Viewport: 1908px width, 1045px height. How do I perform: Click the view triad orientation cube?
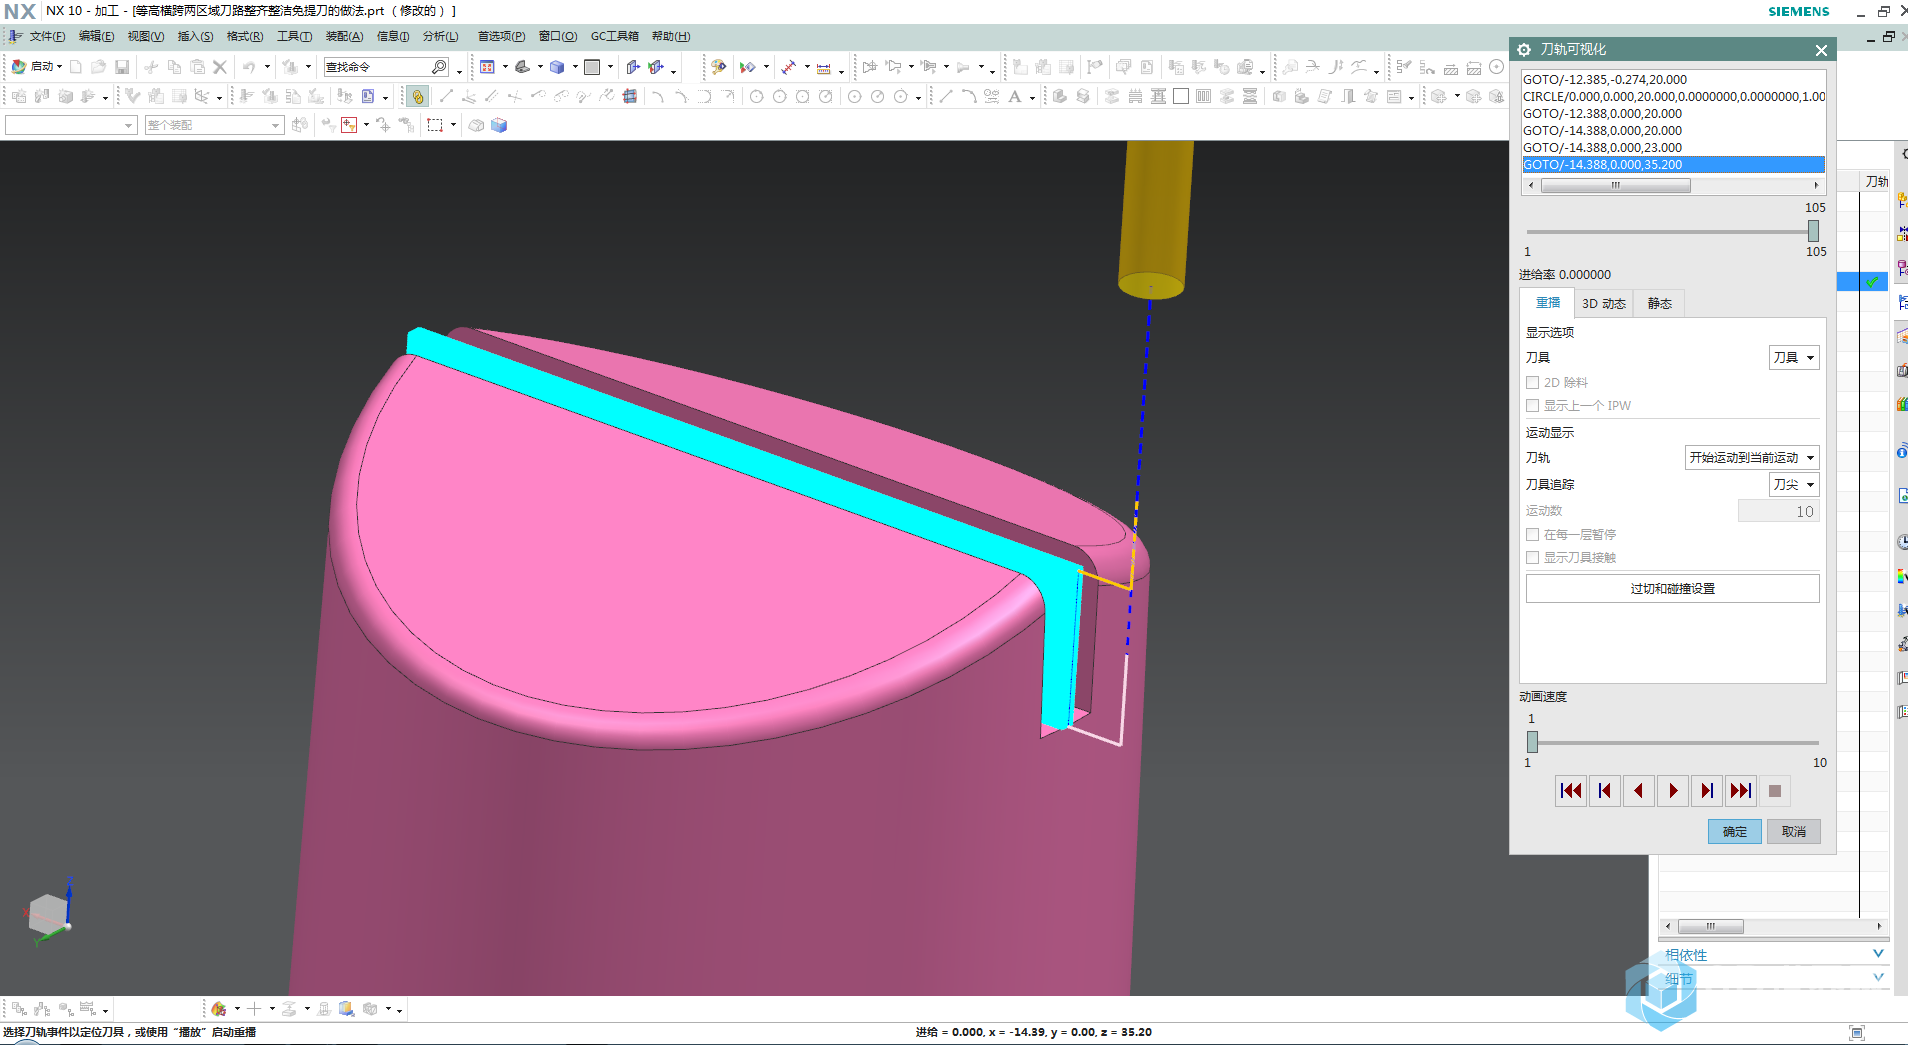pos(47,912)
